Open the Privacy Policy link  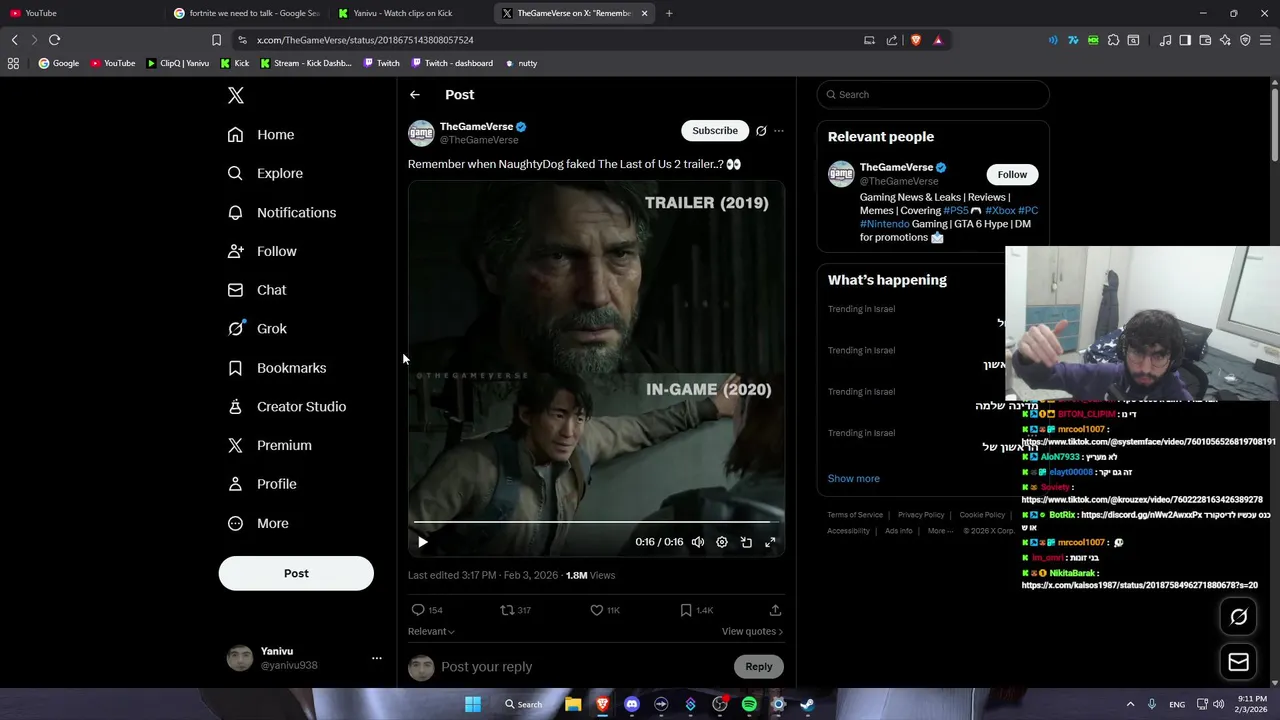921,515
